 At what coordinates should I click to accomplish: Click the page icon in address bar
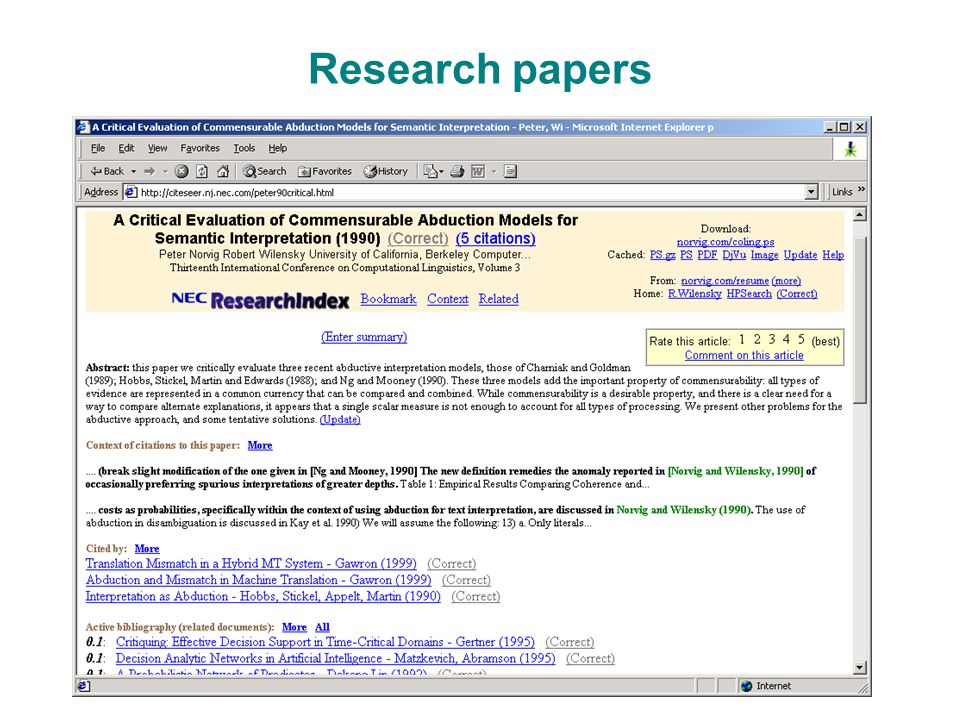[x=130, y=192]
